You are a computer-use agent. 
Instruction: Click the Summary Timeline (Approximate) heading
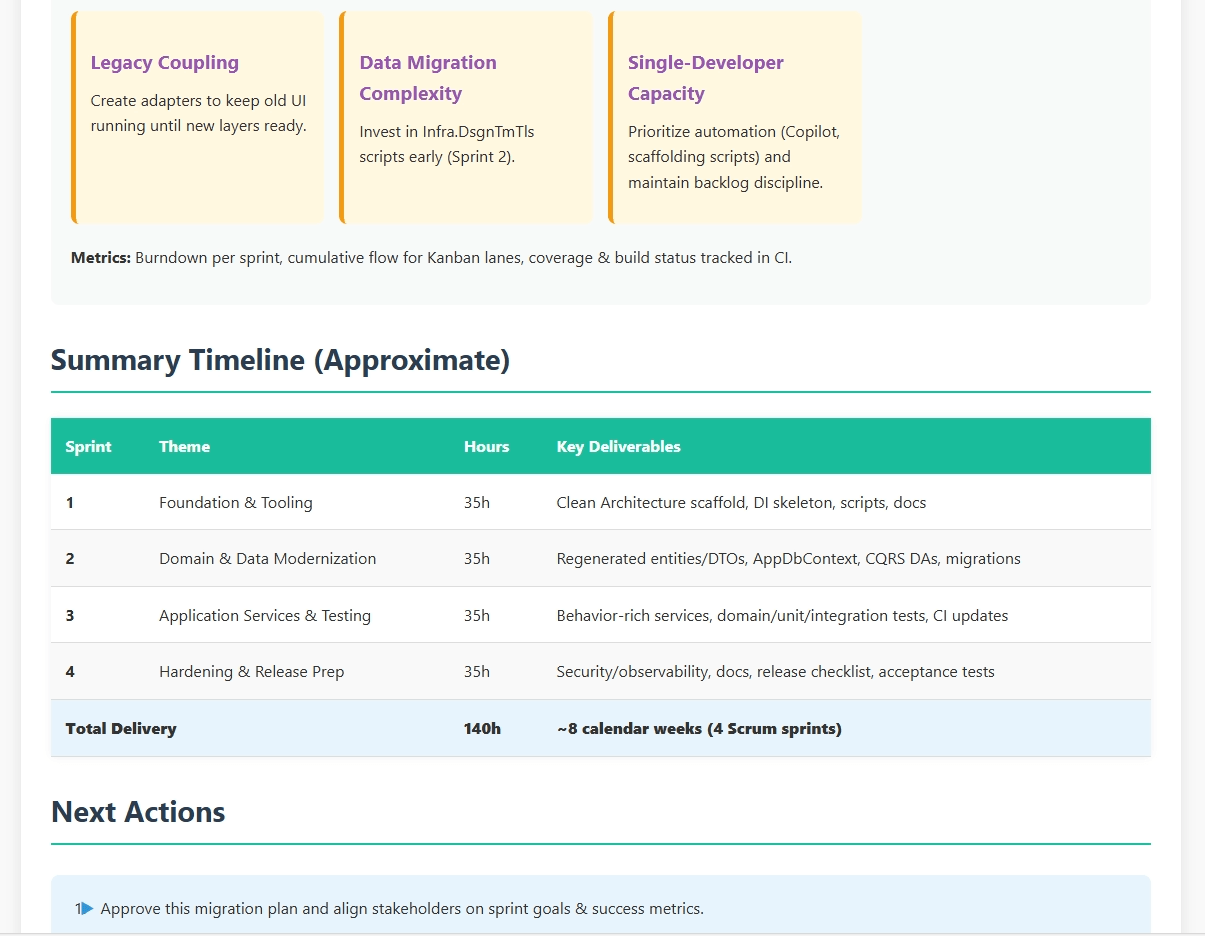point(280,360)
